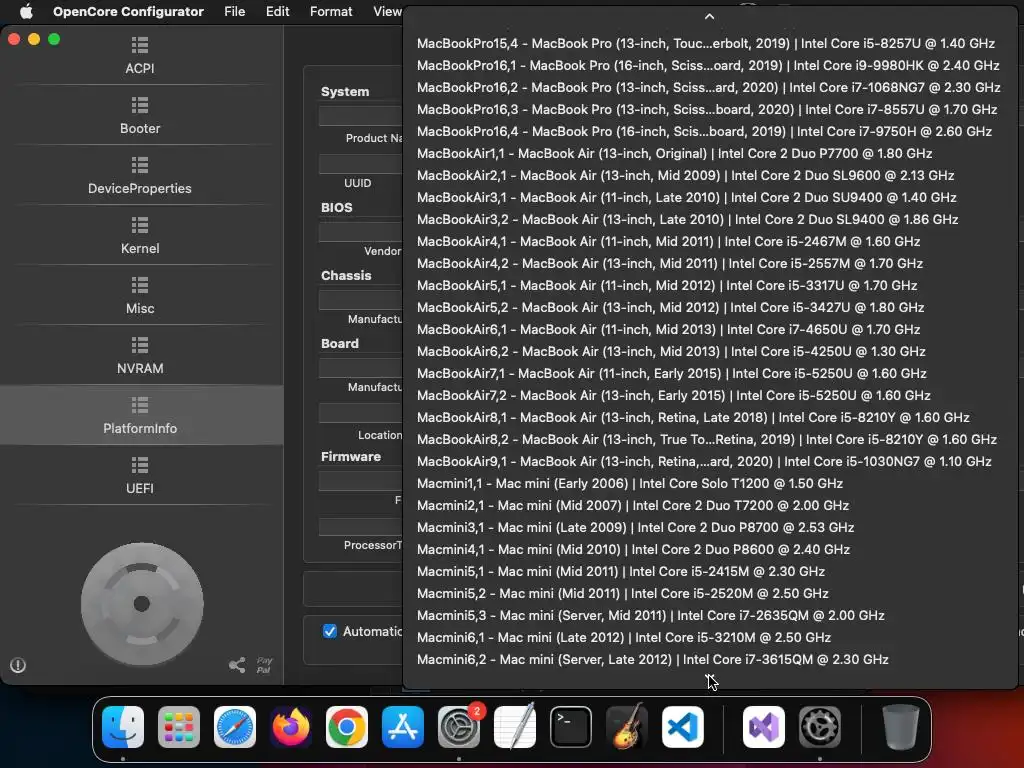This screenshot has width=1024, height=768.
Task: Select MacBookAir6,2 i5-4250U model
Action: pos(710,351)
